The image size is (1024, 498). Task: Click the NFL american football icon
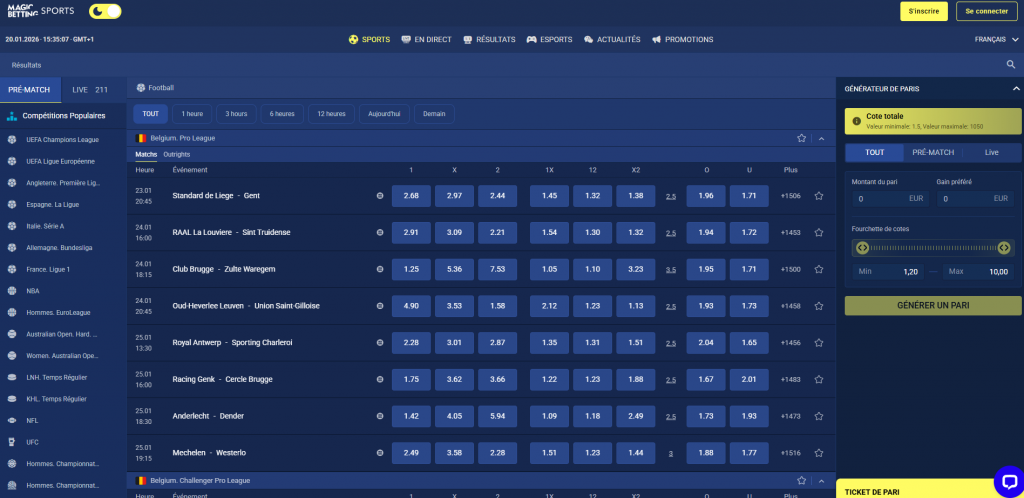[x=12, y=420]
